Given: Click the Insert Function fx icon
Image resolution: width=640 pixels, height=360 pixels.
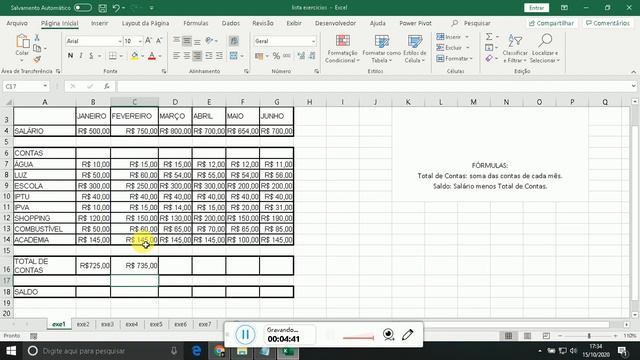Looking at the screenshot, I should [x=107, y=87].
